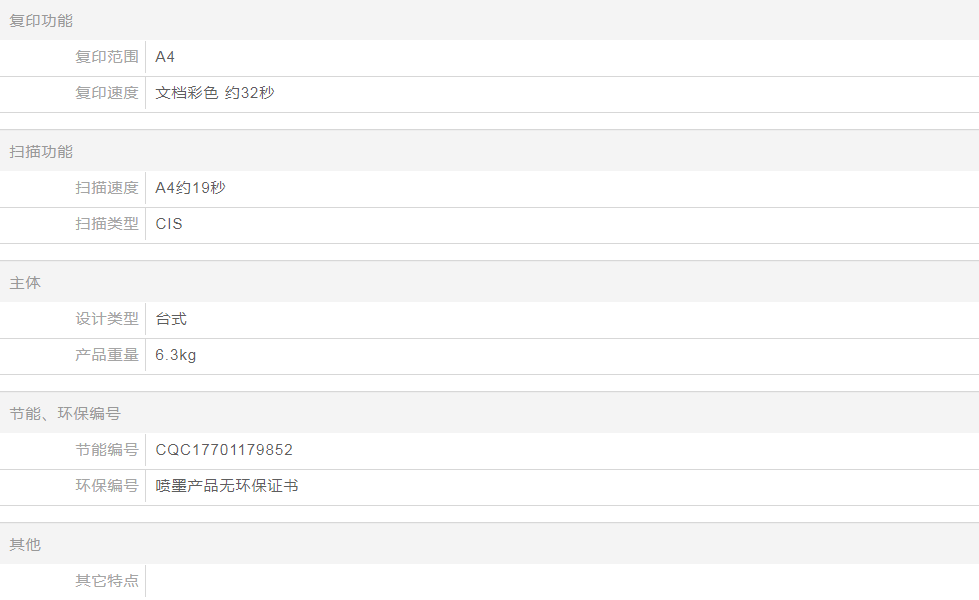Click the 节能、环保编号 section header
This screenshot has width=979, height=600.
[65, 413]
